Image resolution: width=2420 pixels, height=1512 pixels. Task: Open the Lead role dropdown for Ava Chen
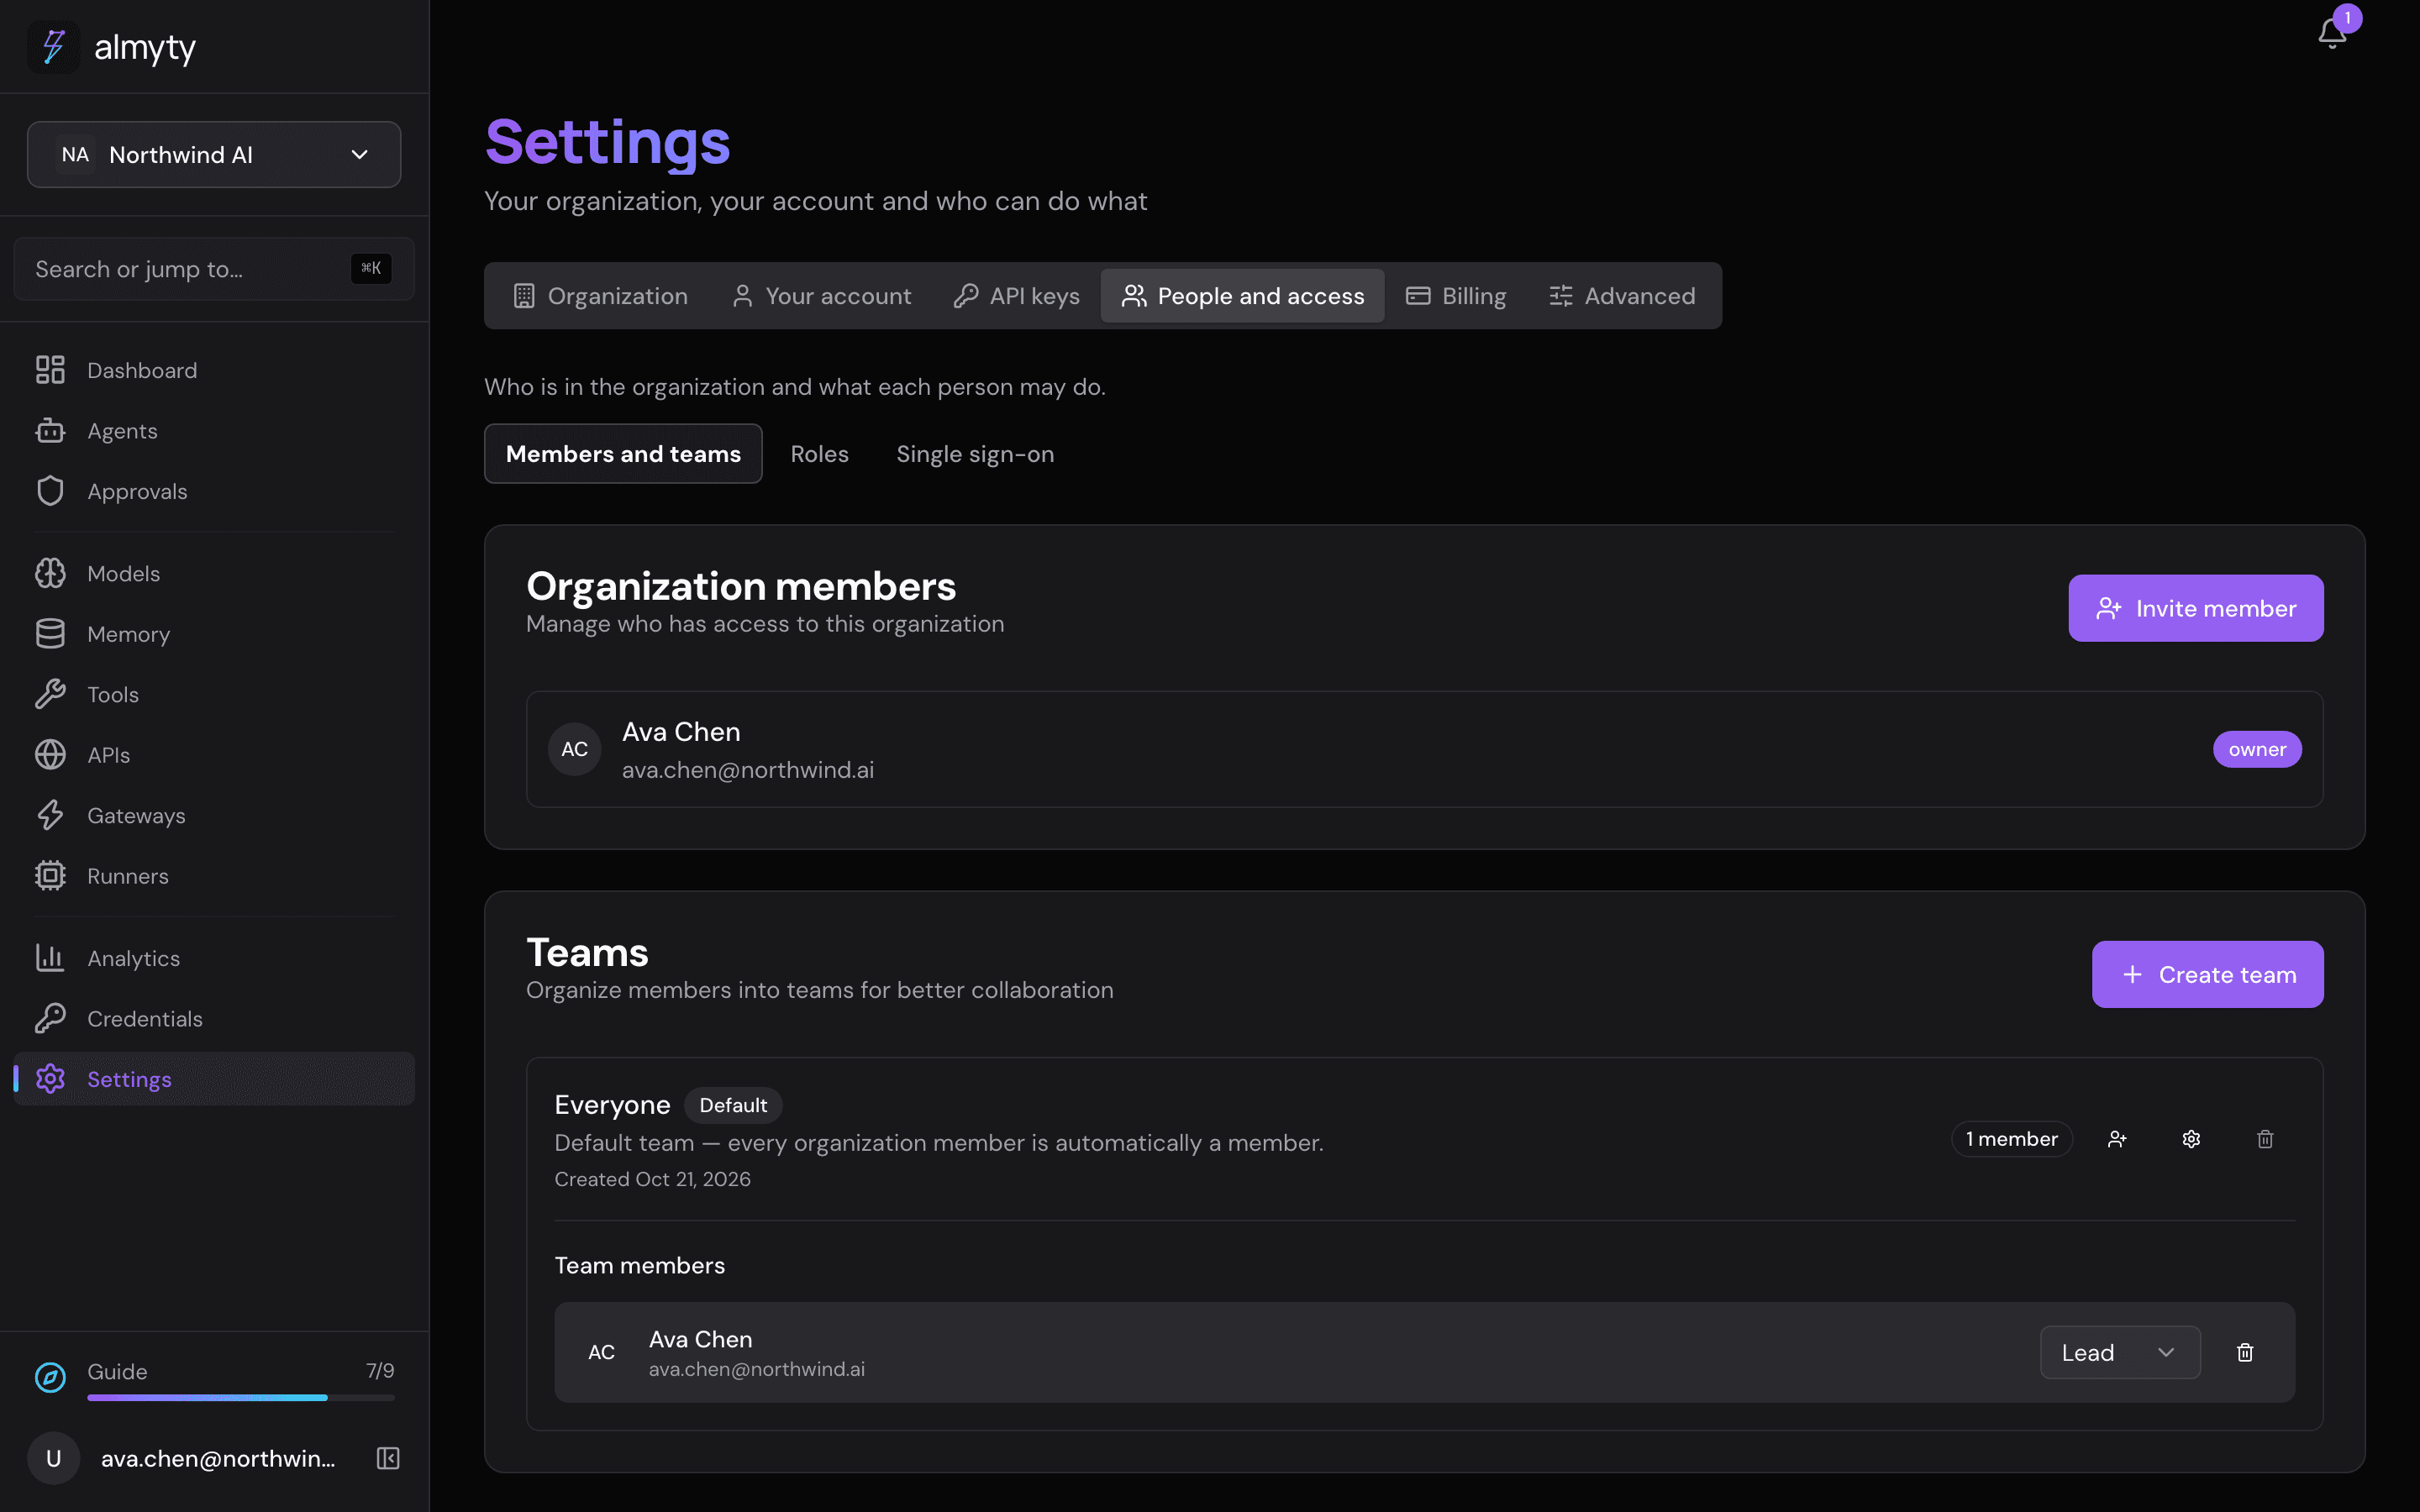(x=2120, y=1352)
